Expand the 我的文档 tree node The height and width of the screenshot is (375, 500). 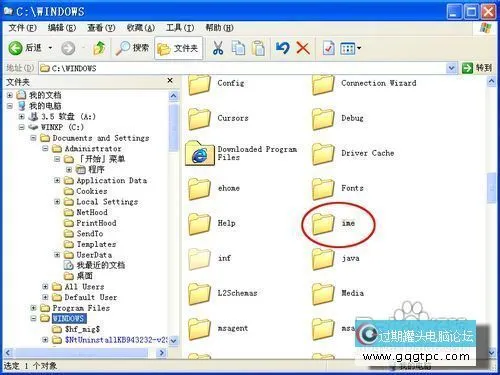10,95
